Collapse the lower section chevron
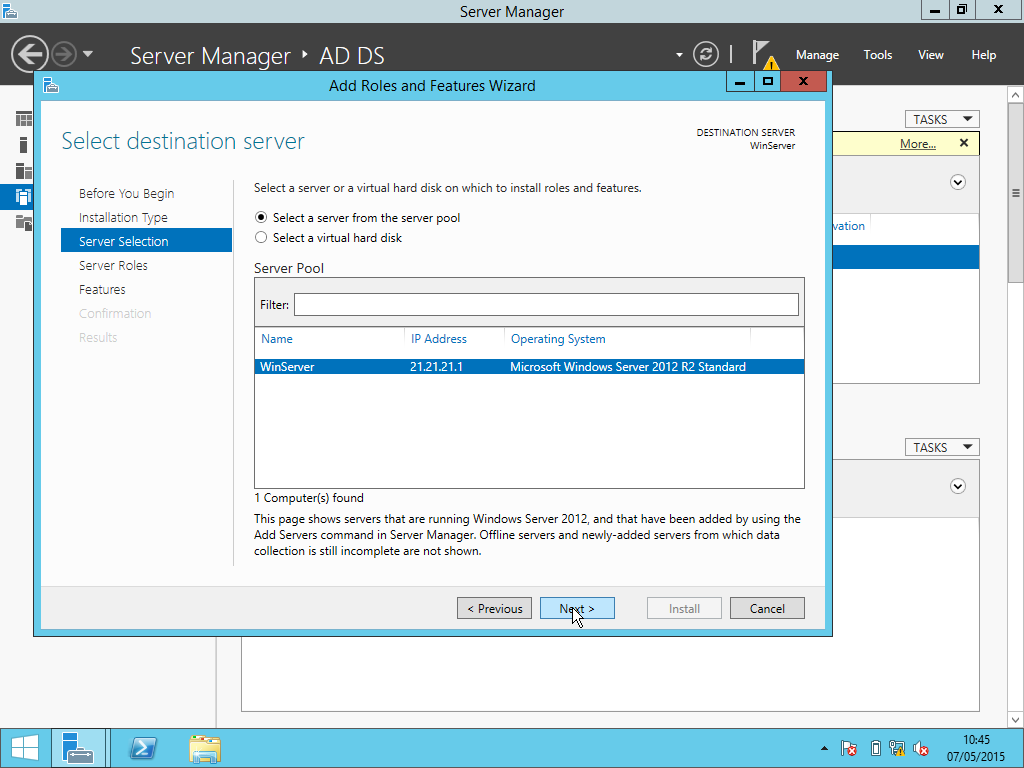1024x768 pixels. pos(957,487)
